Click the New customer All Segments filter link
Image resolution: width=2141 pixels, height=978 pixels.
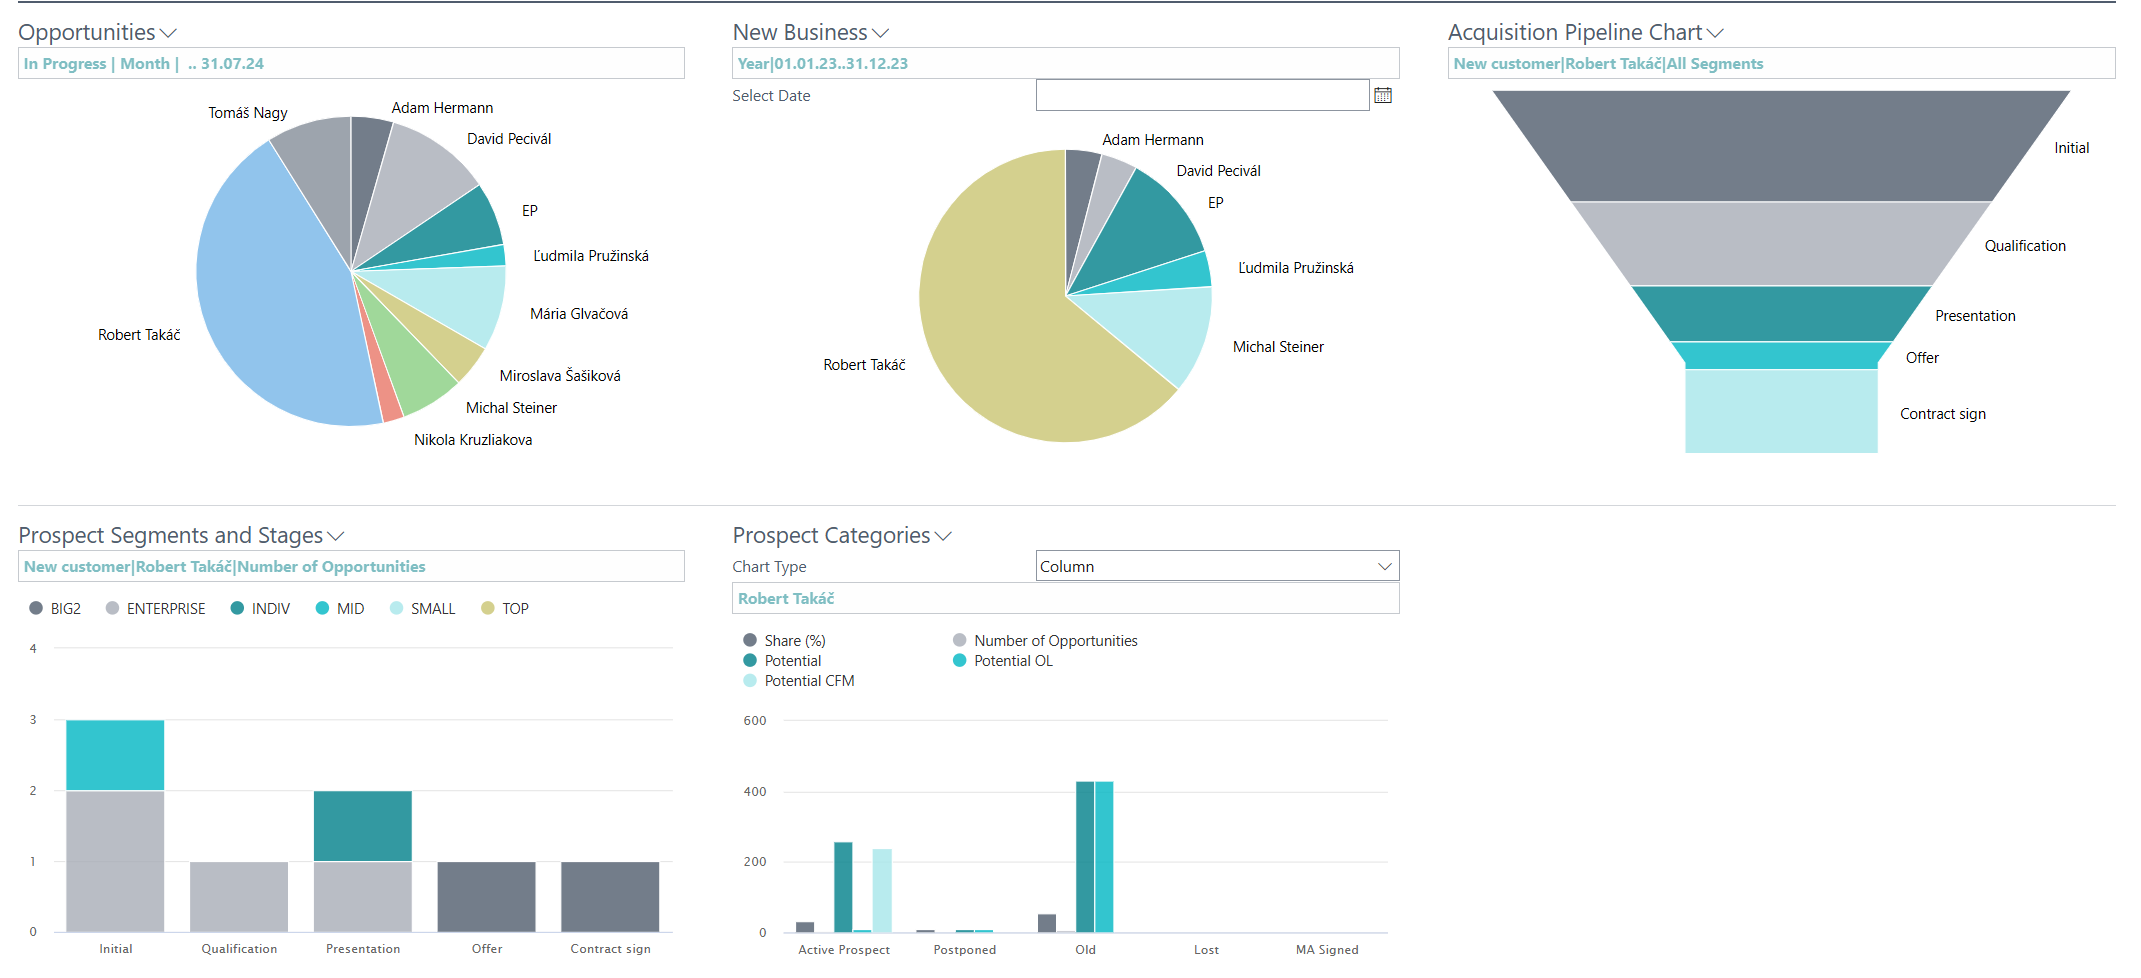(1607, 64)
